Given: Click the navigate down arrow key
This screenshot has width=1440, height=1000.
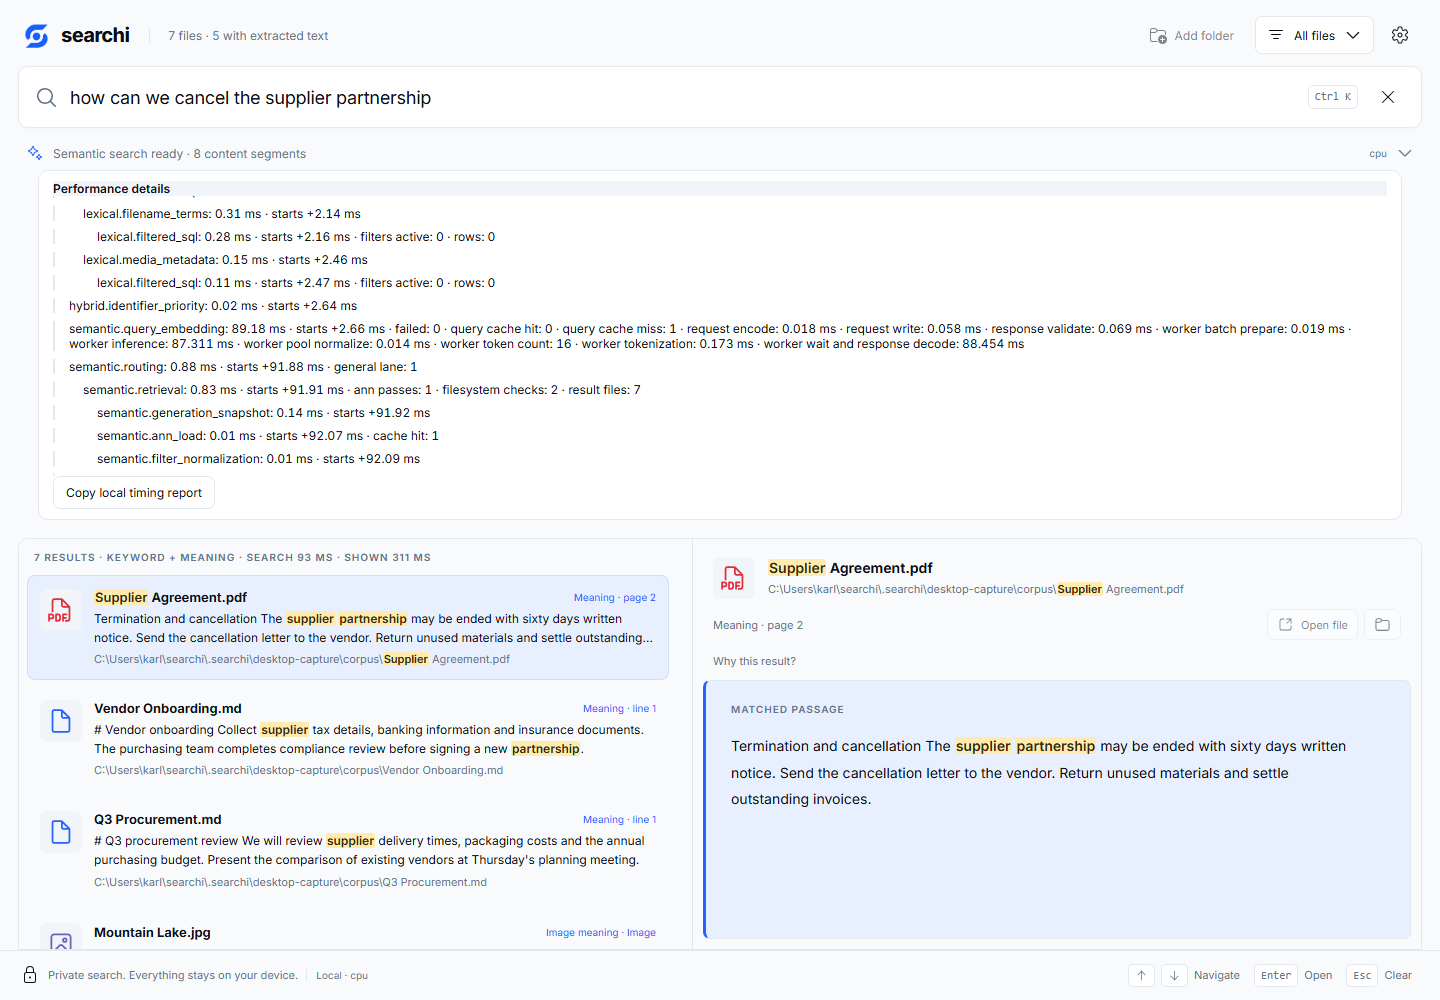Looking at the screenshot, I should (1174, 975).
